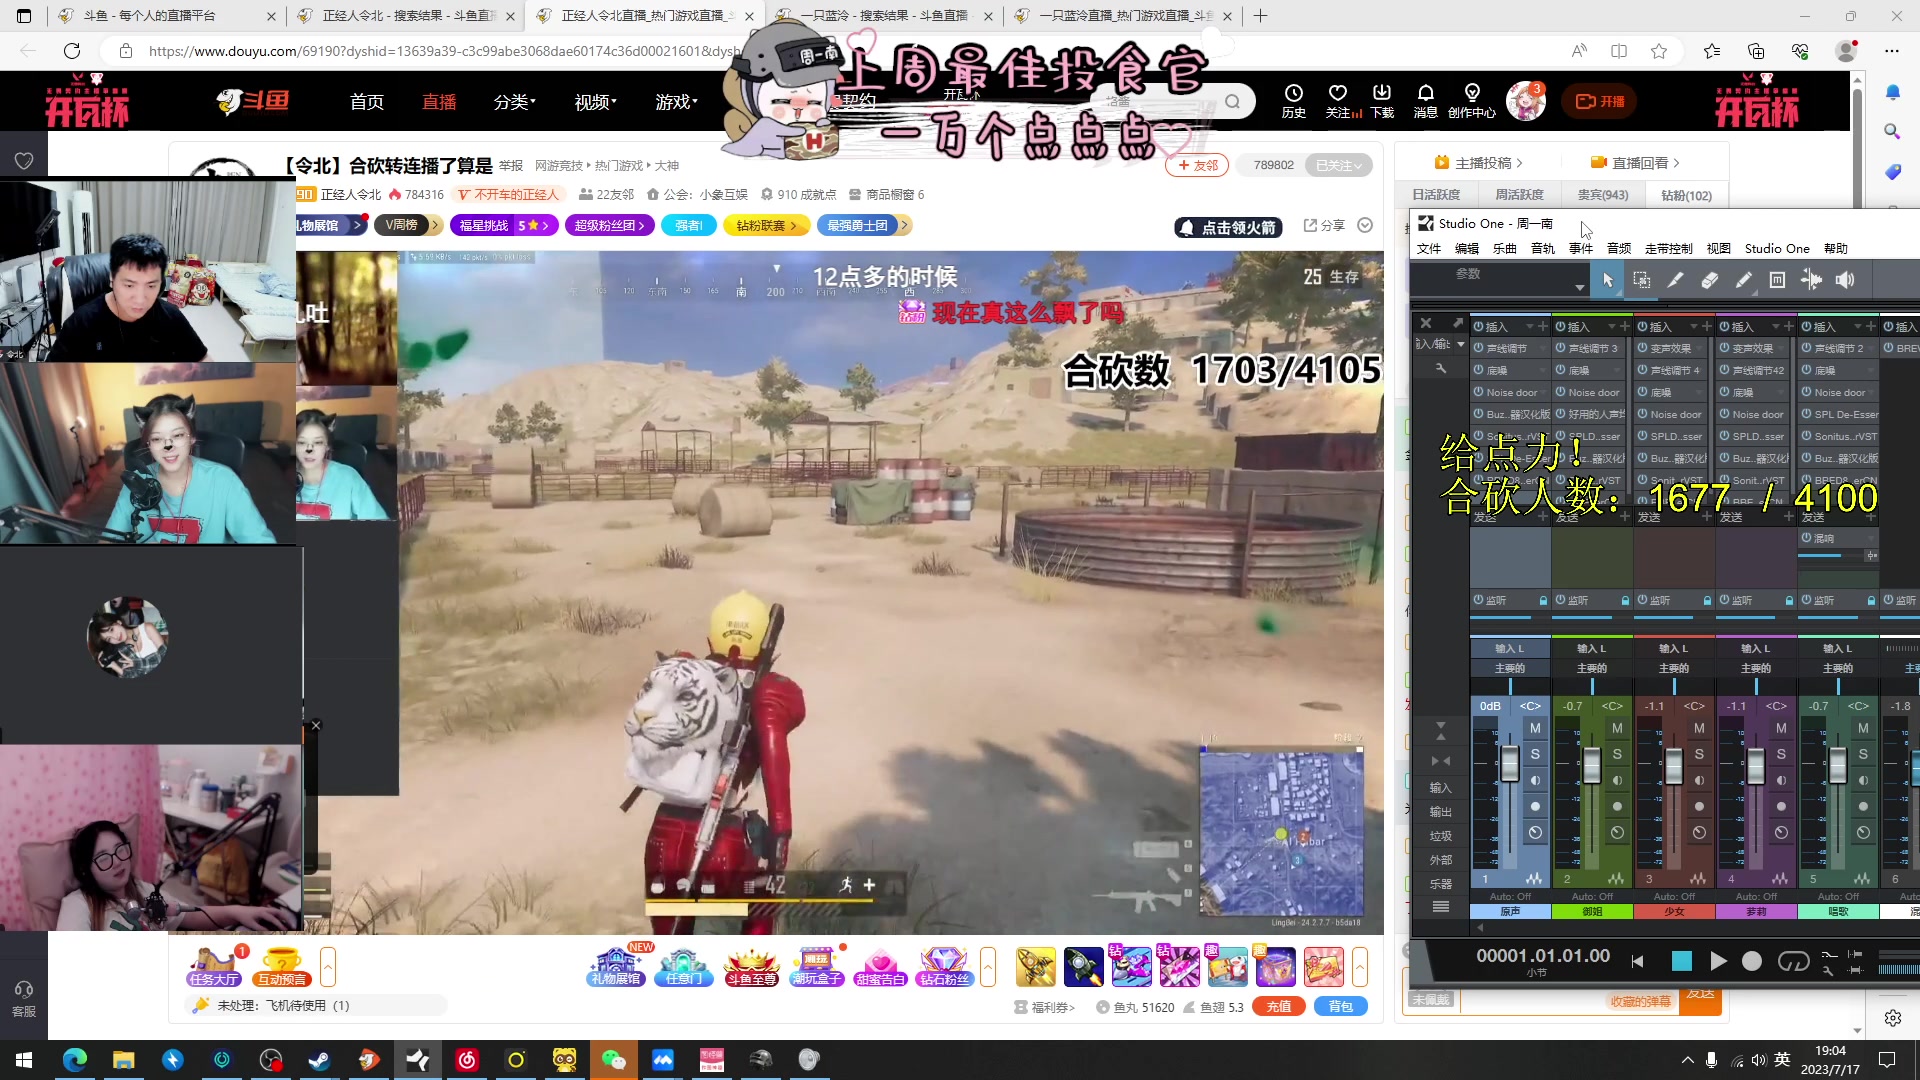
Task: Add an insert on channel 1 with plus
Action: pos(1542,327)
